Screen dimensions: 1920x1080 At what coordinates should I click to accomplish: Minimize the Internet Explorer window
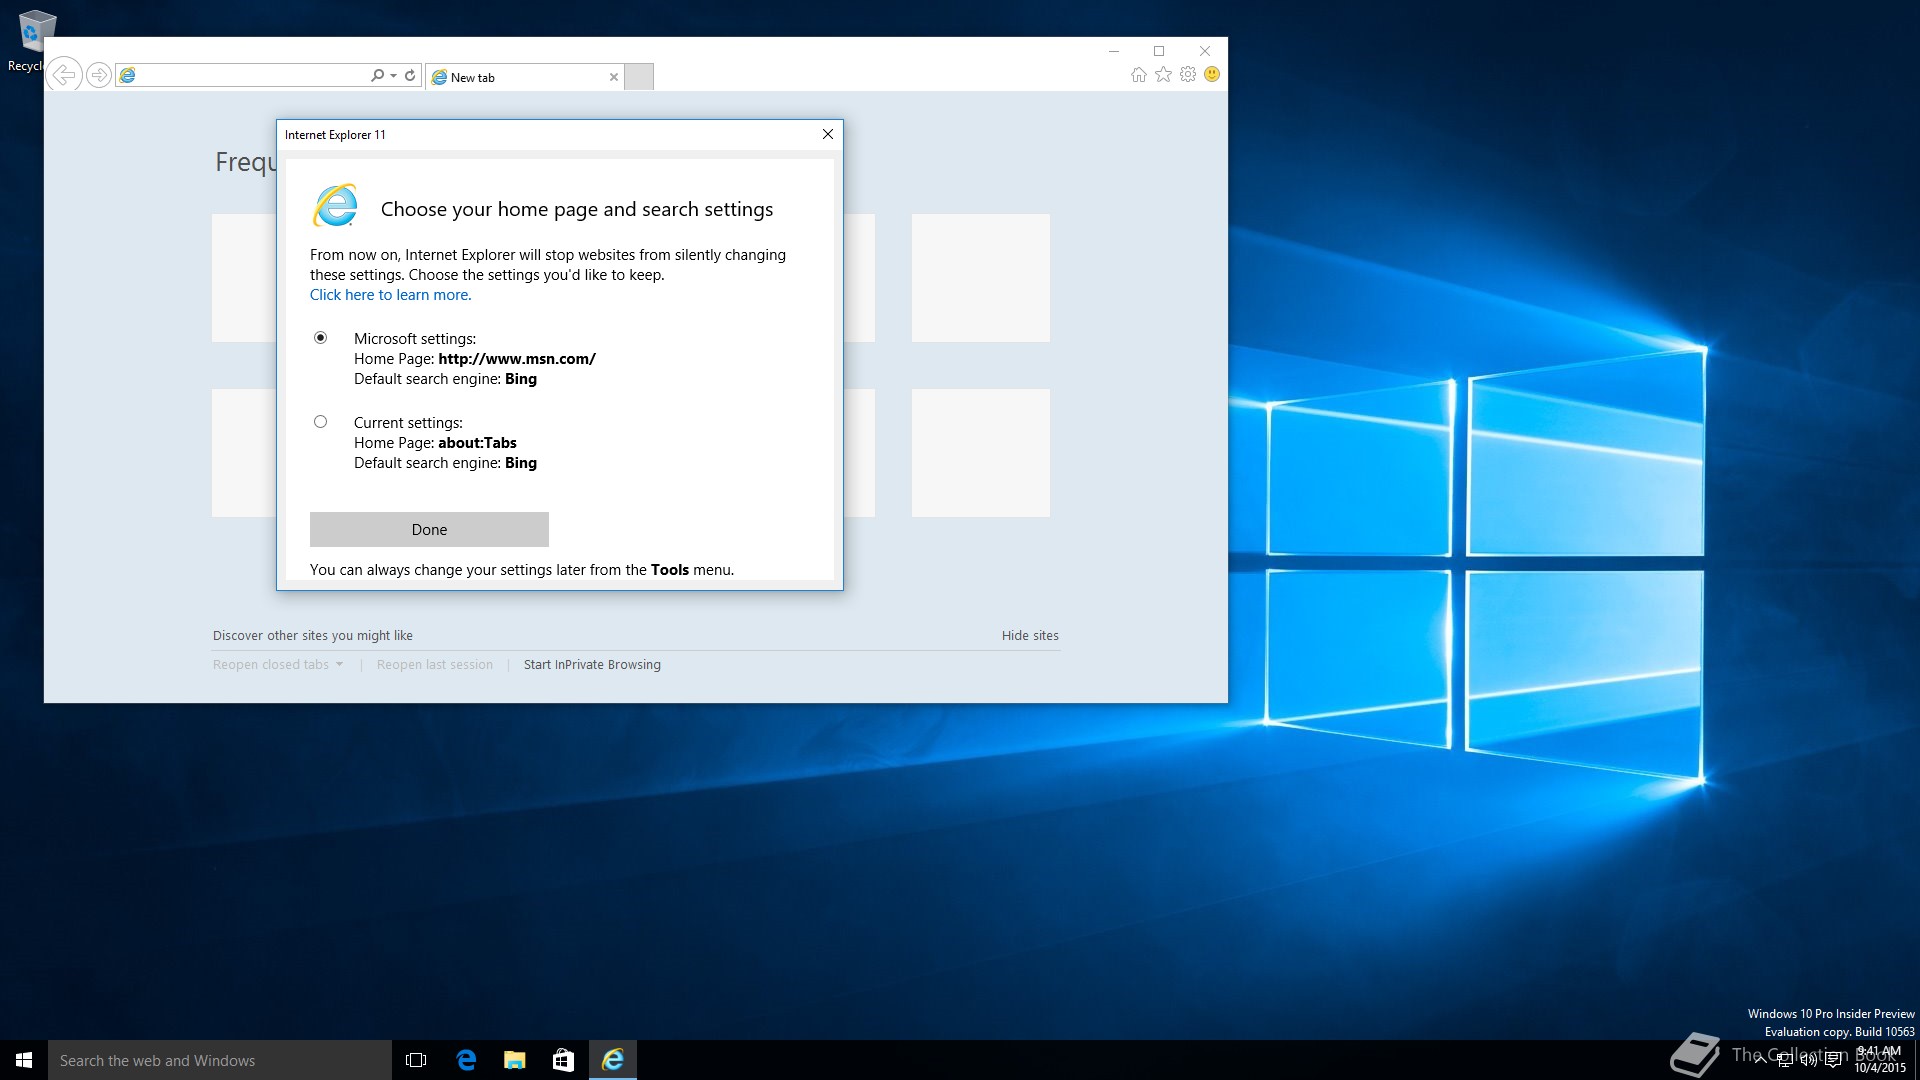click(x=1114, y=51)
